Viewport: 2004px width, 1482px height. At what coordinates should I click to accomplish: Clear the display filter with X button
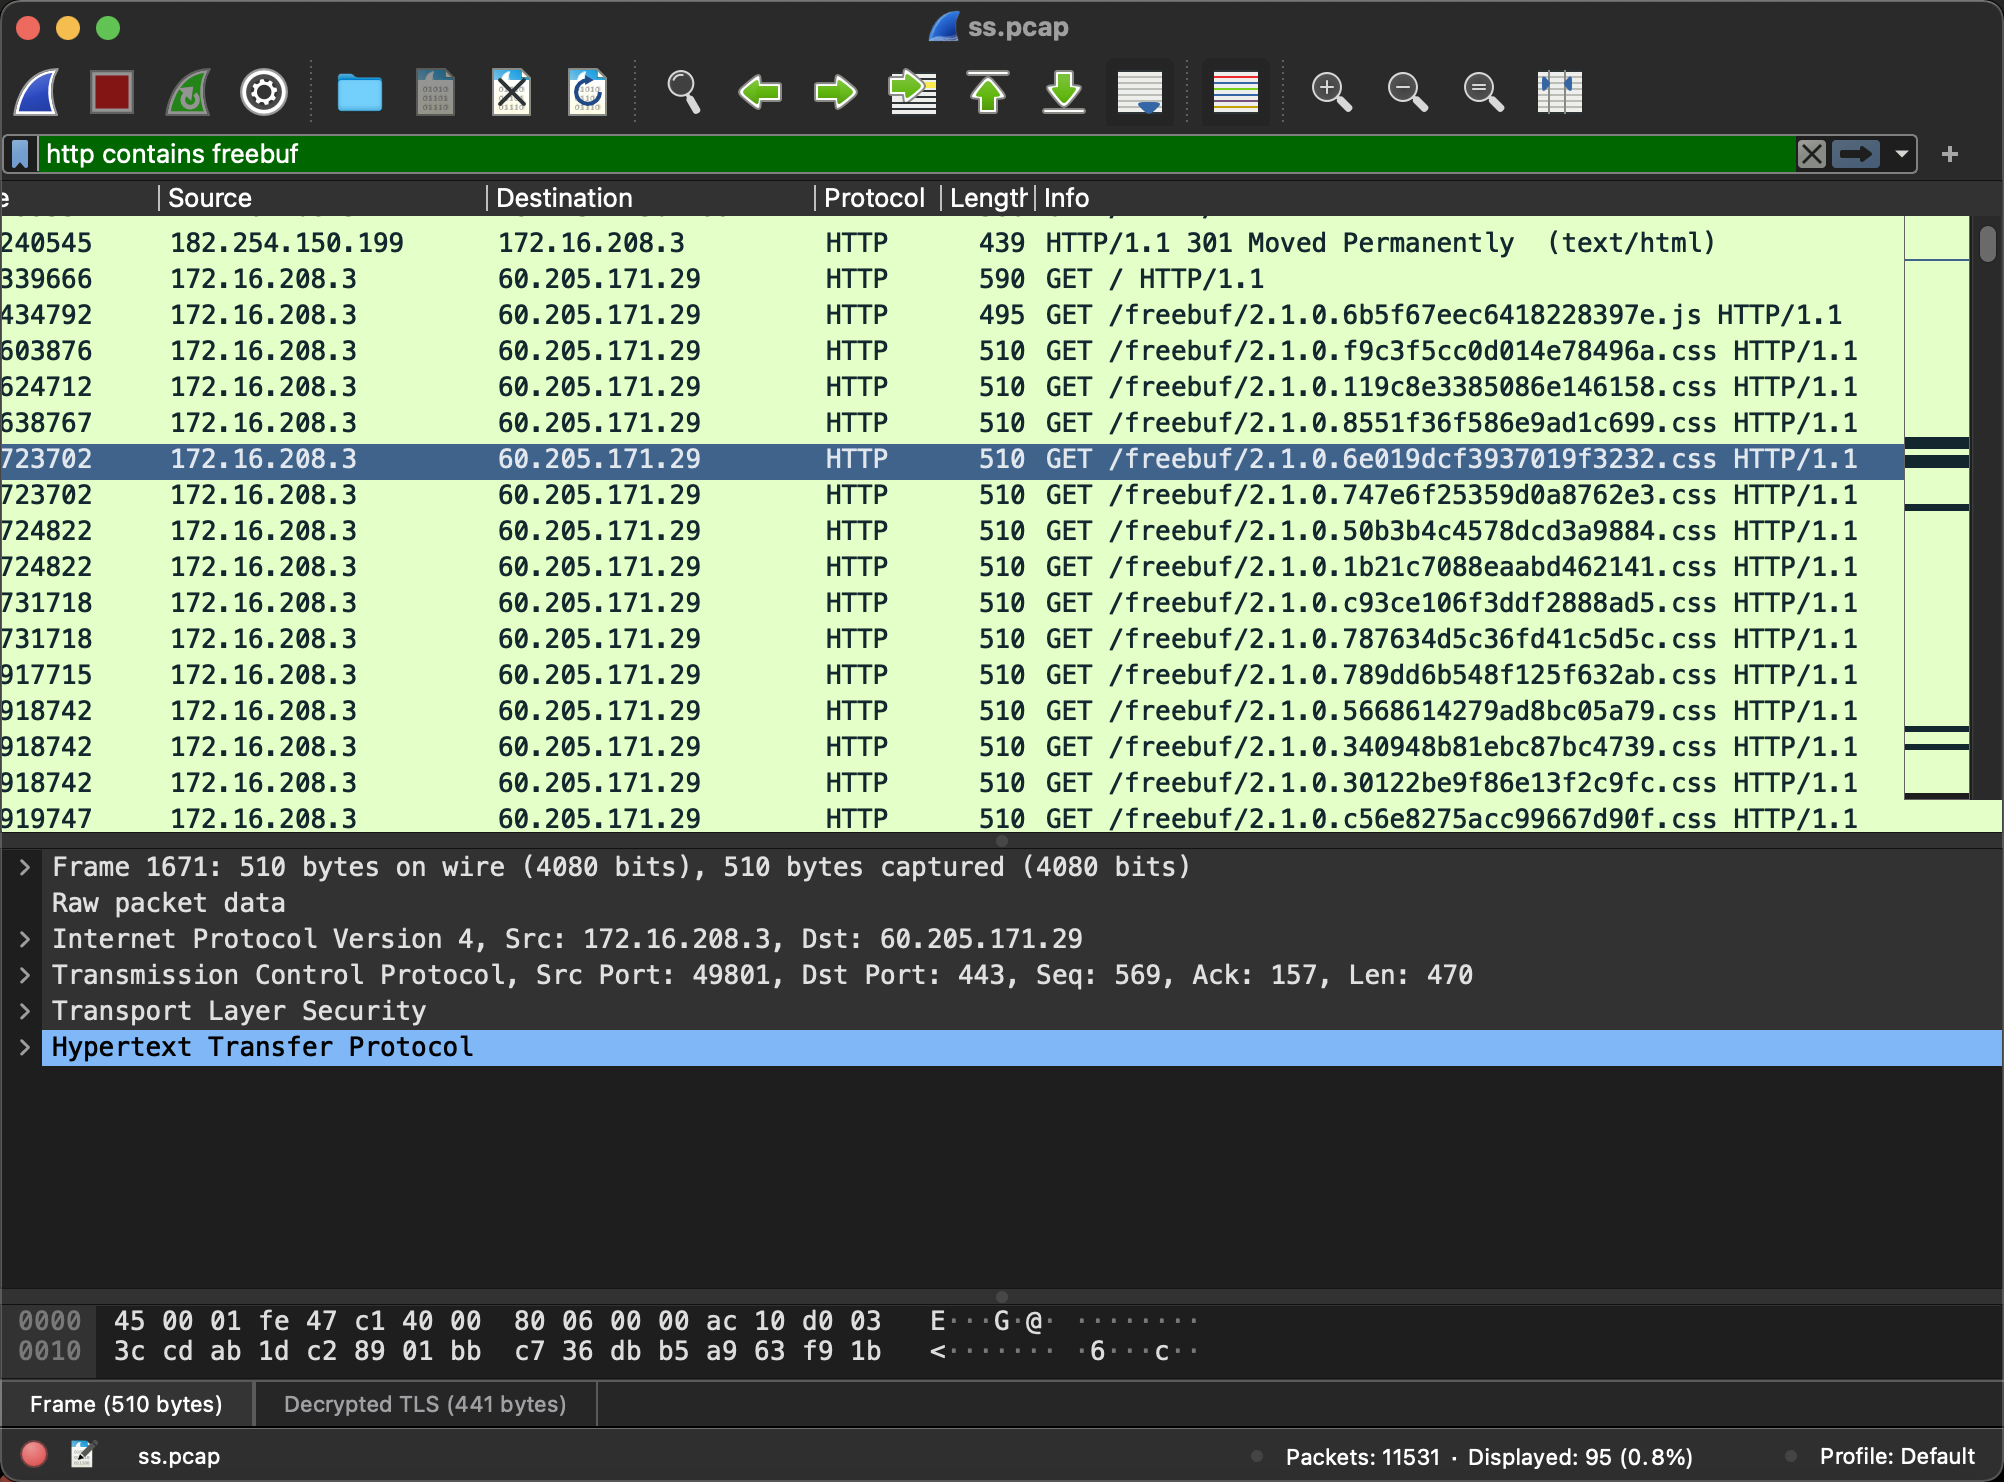pyautogui.click(x=1811, y=154)
